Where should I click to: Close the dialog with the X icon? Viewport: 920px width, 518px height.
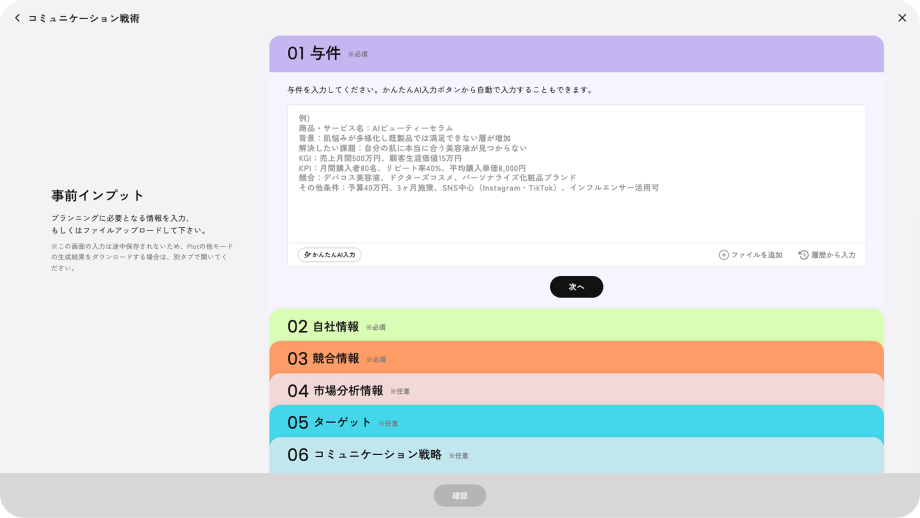pos(902,18)
